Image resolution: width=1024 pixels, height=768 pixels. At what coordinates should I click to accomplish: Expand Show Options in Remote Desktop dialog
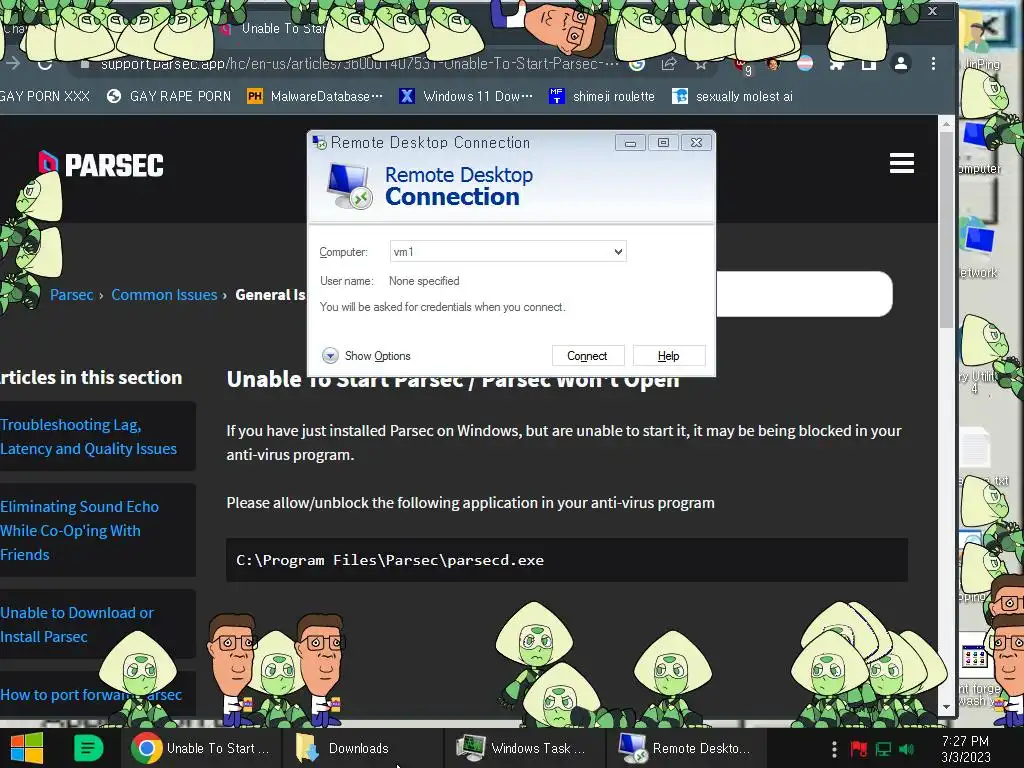point(366,356)
